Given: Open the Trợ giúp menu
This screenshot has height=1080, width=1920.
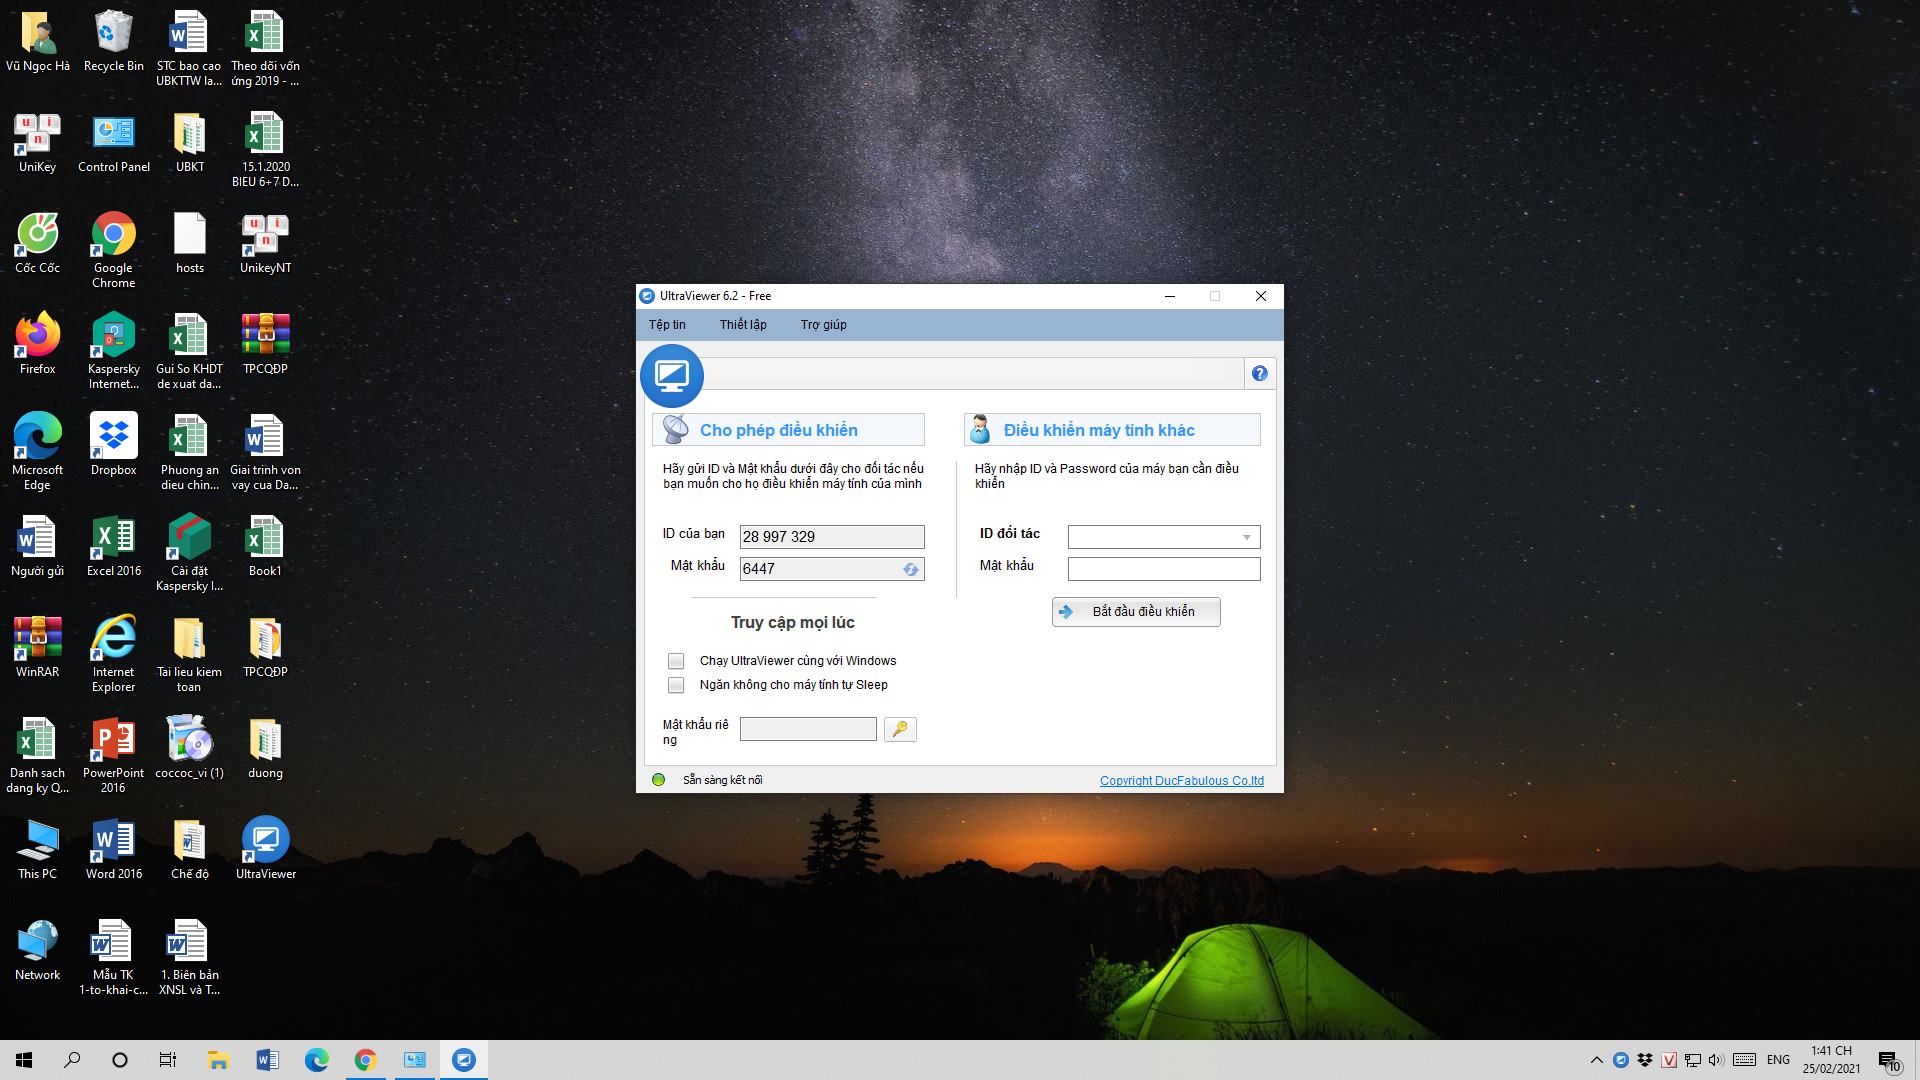Looking at the screenshot, I should [x=823, y=325].
